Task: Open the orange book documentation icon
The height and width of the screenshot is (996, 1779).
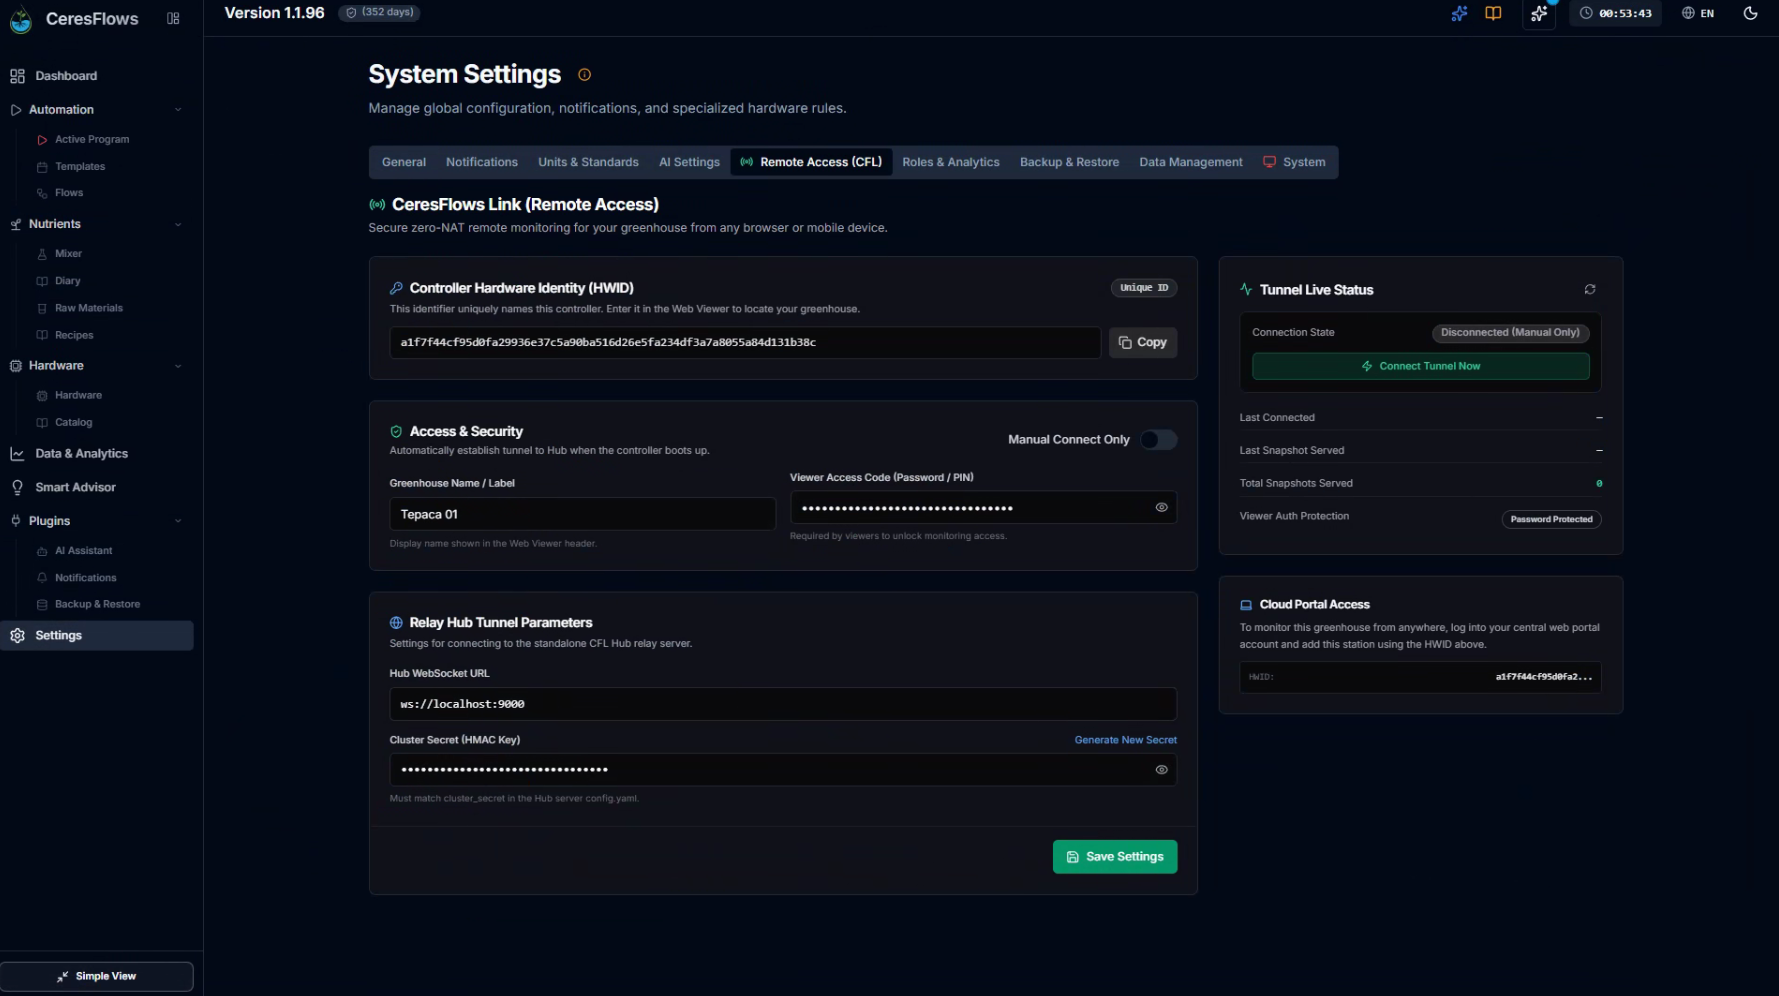Action: tap(1493, 13)
